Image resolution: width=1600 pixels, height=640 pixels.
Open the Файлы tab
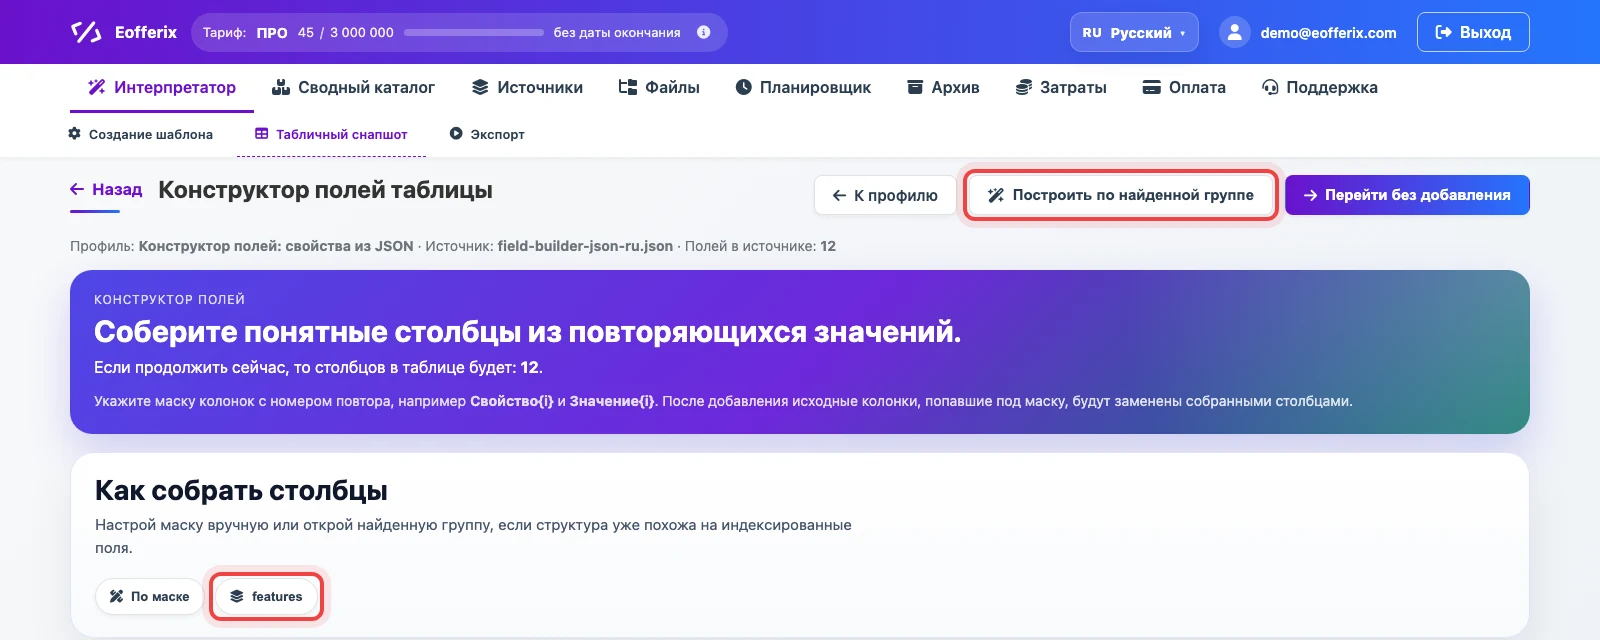point(659,87)
